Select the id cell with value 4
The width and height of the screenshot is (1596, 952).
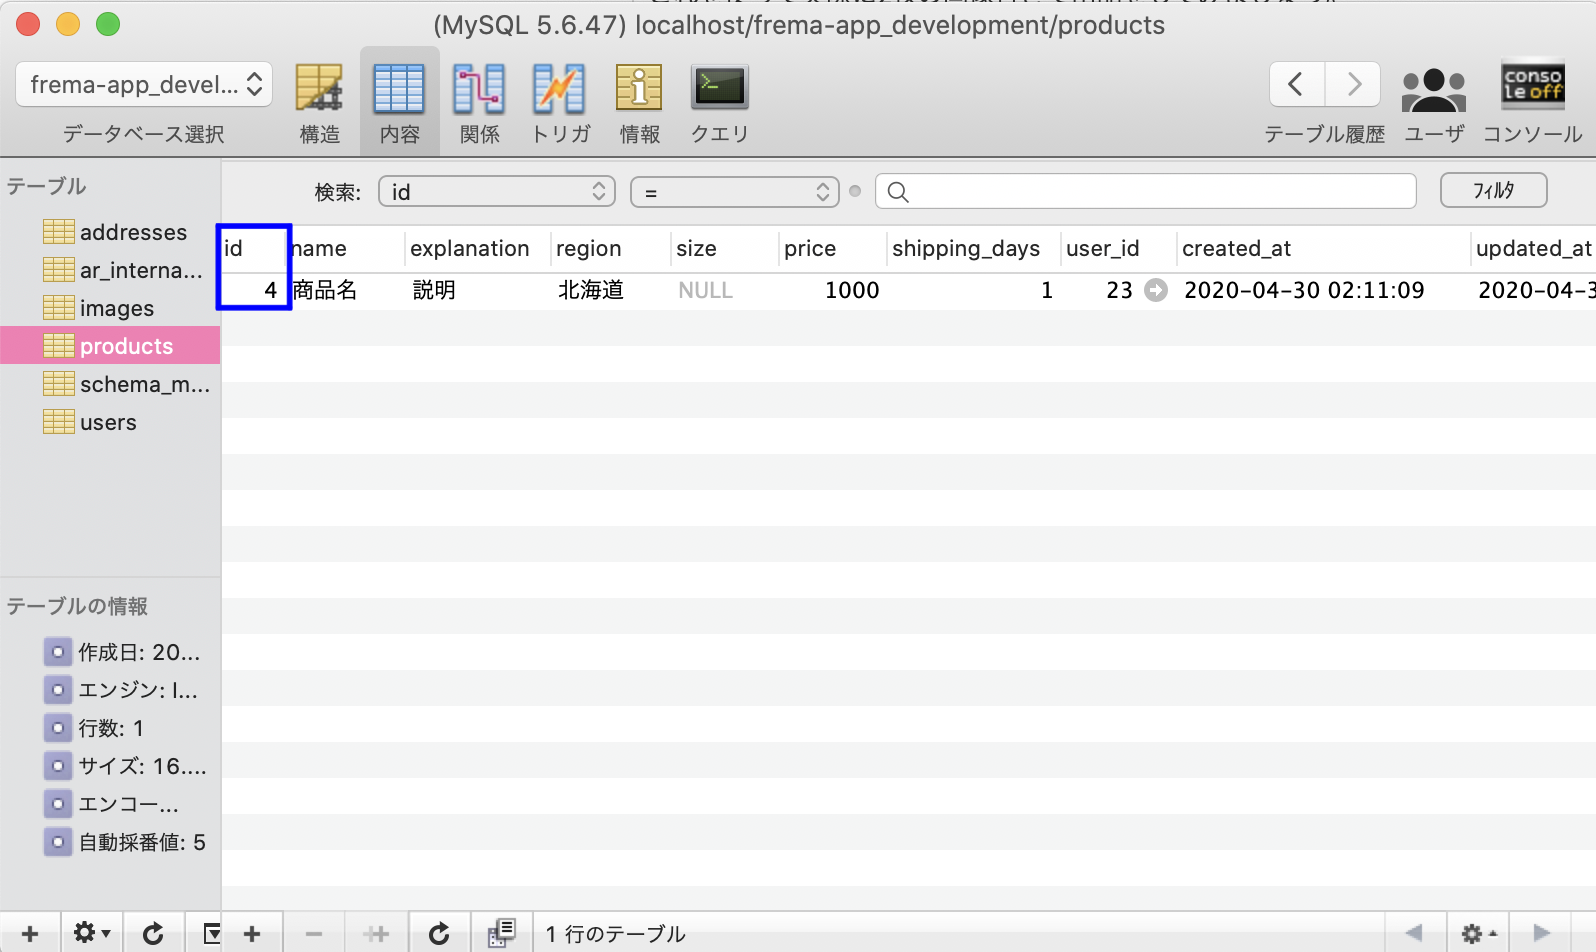(x=254, y=290)
